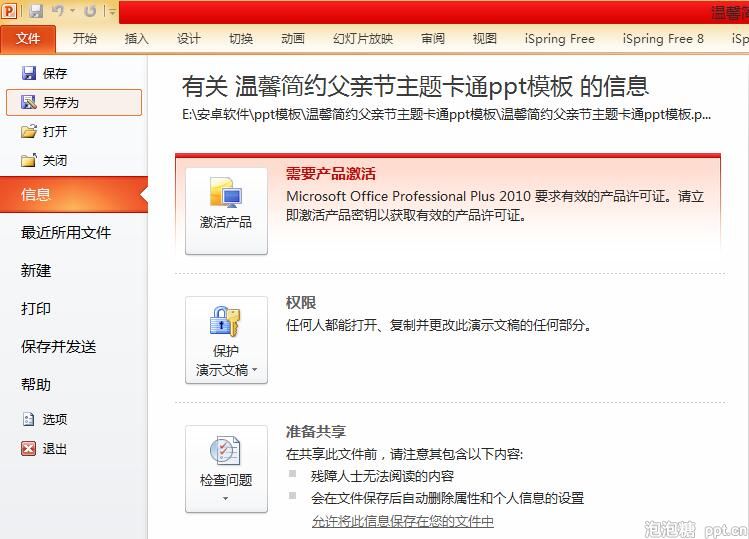Viewport: 749px width, 539px height.
Task: Open the Customize Quick Access Toolbar dropdown
Action: 112,11
